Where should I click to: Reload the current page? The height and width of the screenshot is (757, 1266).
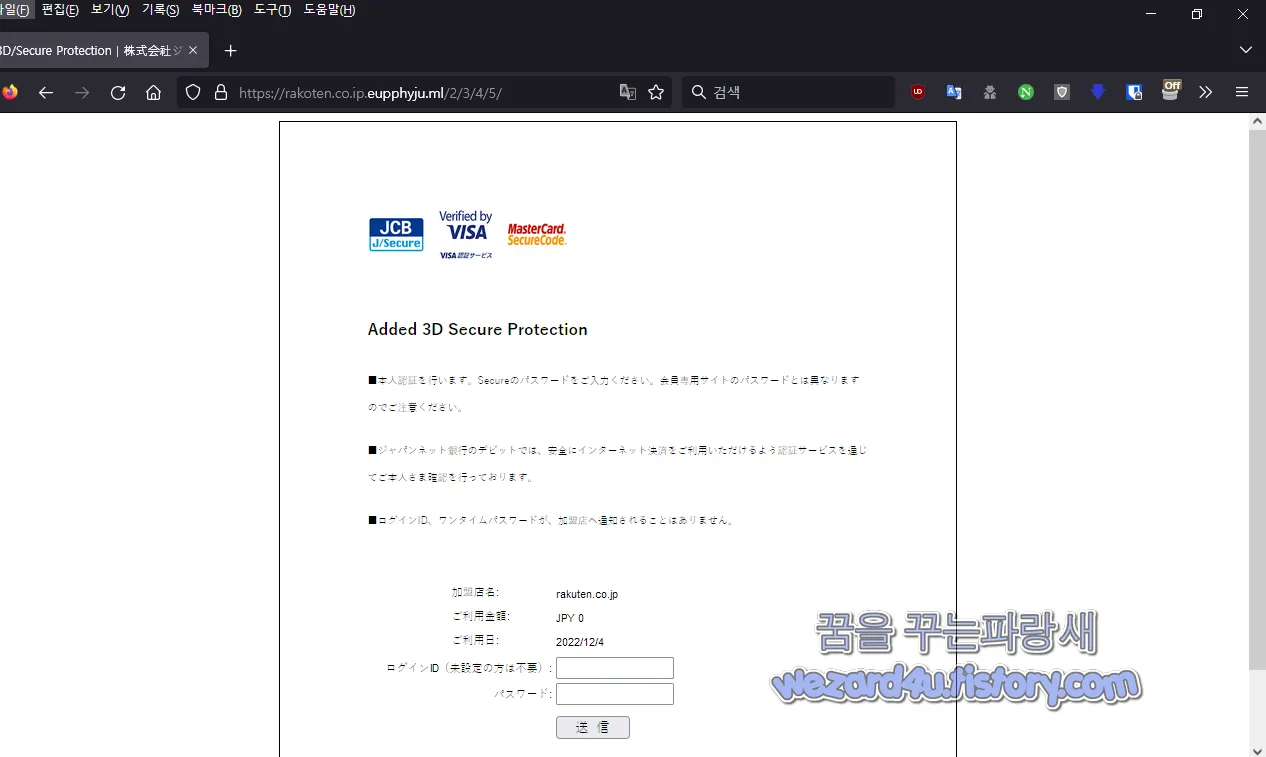click(118, 92)
